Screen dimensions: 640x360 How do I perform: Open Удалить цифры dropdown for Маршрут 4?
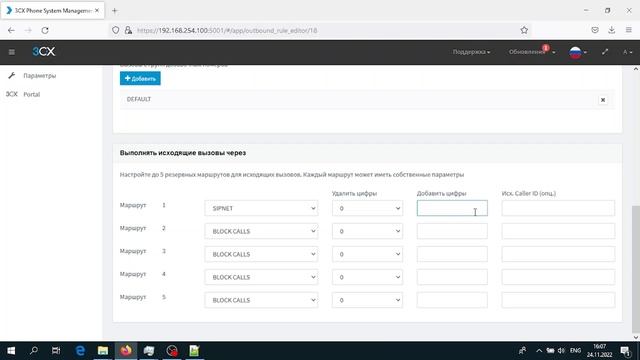pyautogui.click(x=367, y=277)
